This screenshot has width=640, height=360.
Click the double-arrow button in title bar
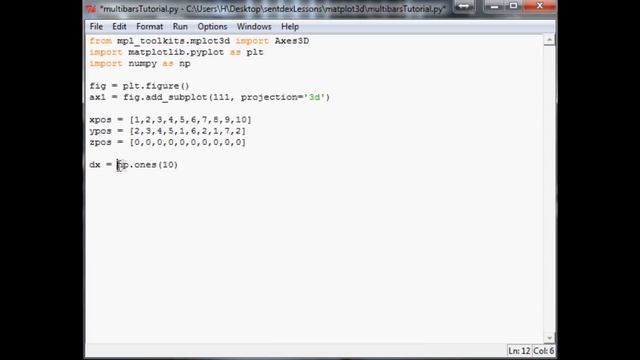tap(464, 6)
